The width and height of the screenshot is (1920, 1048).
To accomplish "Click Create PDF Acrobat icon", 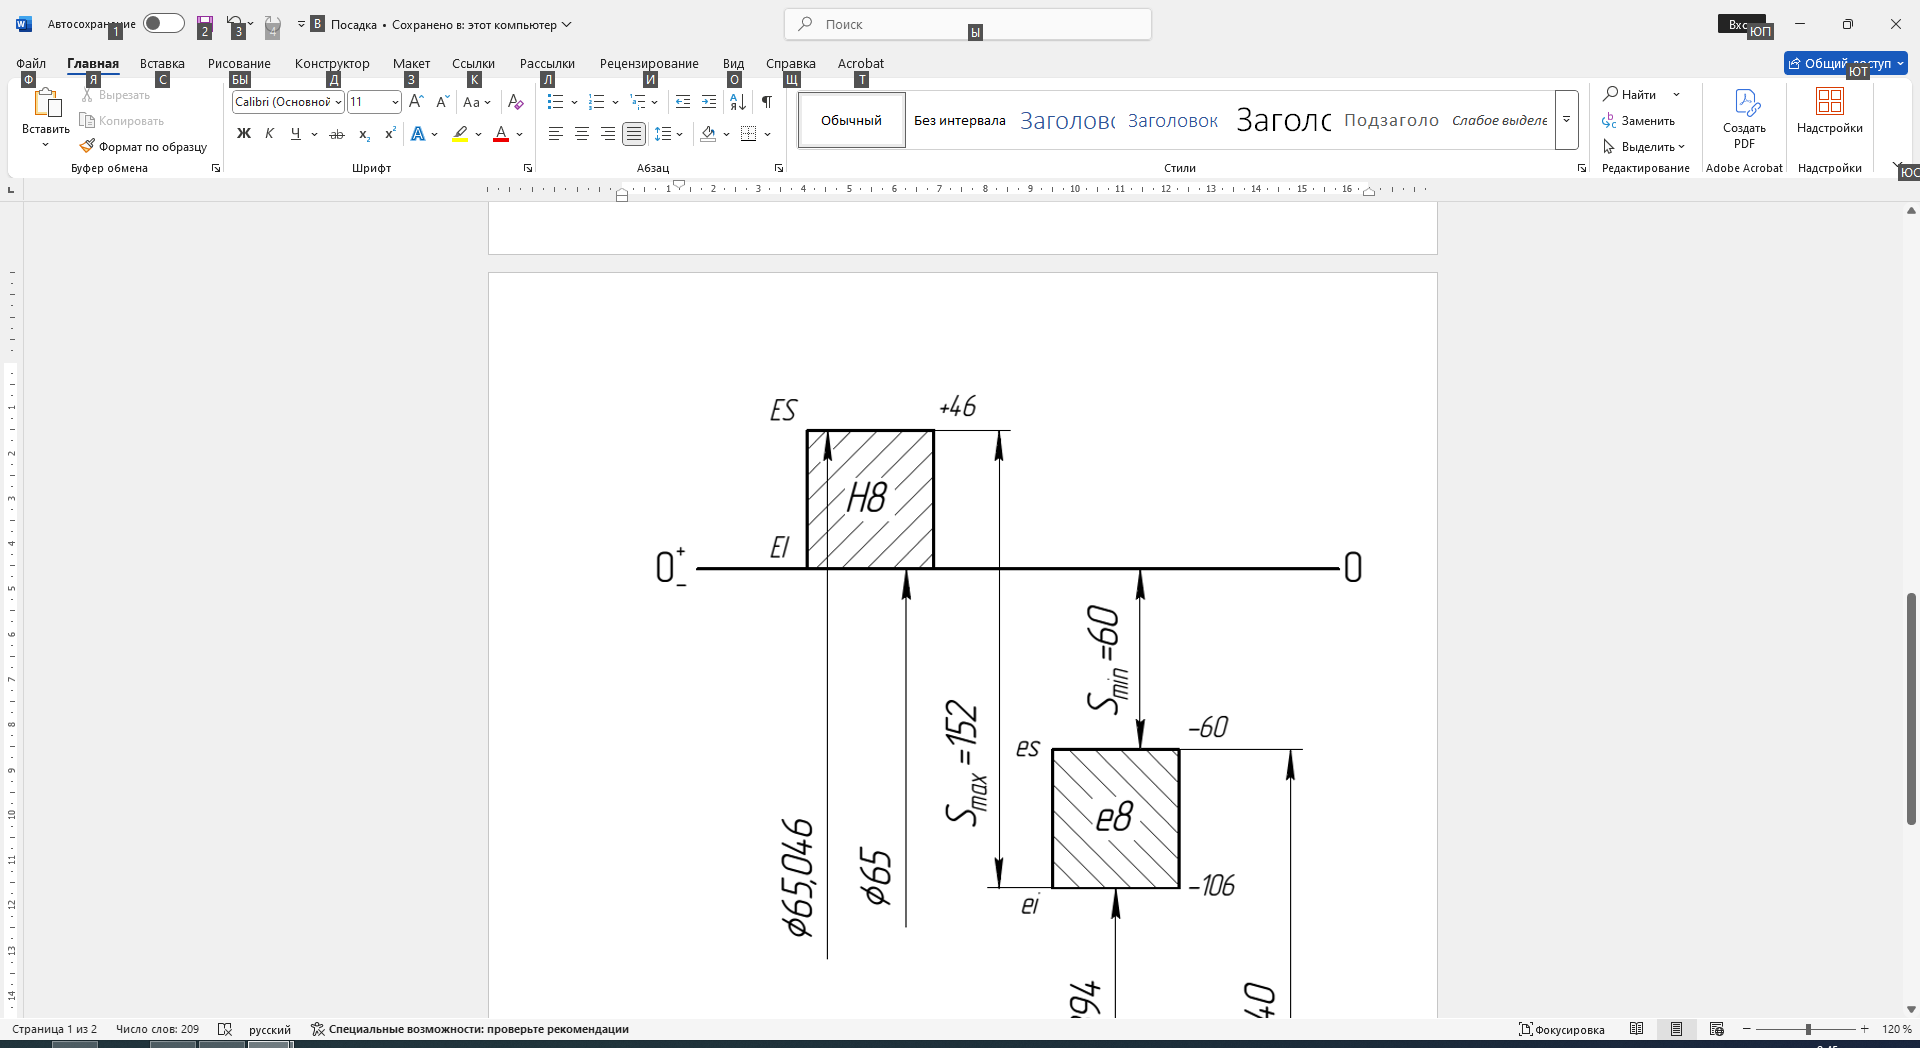I will (1744, 117).
